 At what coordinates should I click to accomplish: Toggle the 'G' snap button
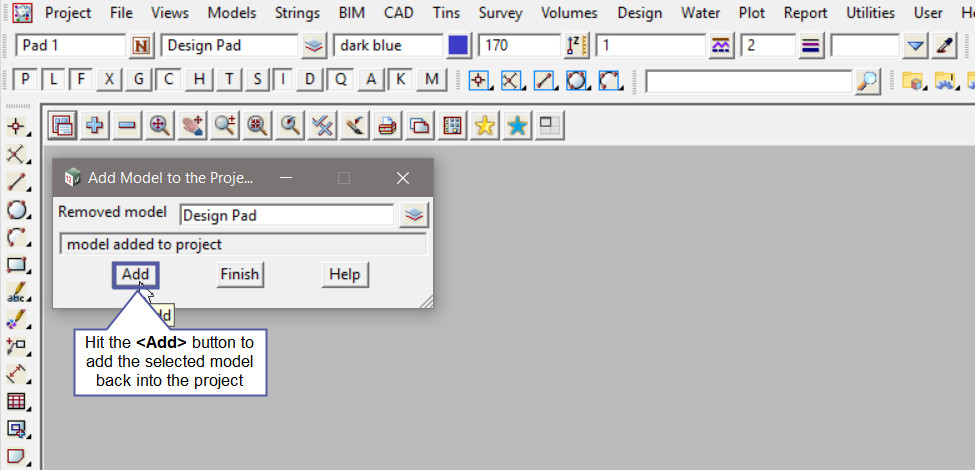click(140, 80)
